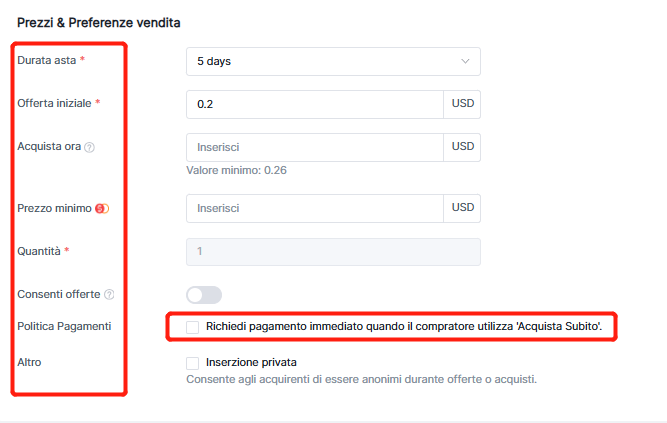Click the coin icon next to Prezzo minimo

101,209
